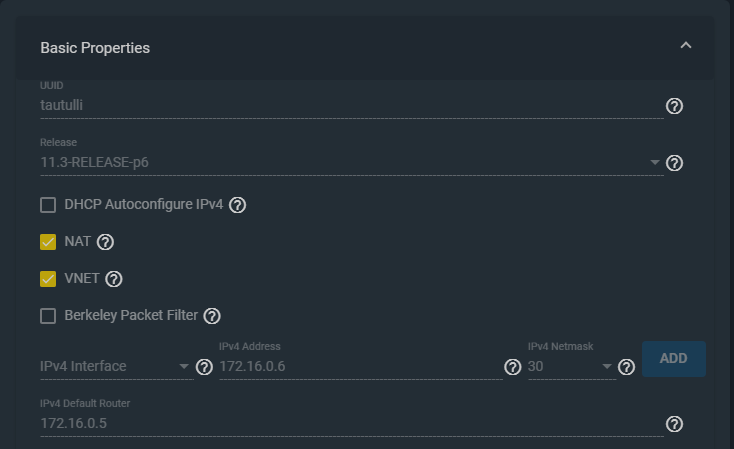The height and width of the screenshot is (449, 734).
Task: Uncheck the NAT checkbox
Action: [x=48, y=242]
